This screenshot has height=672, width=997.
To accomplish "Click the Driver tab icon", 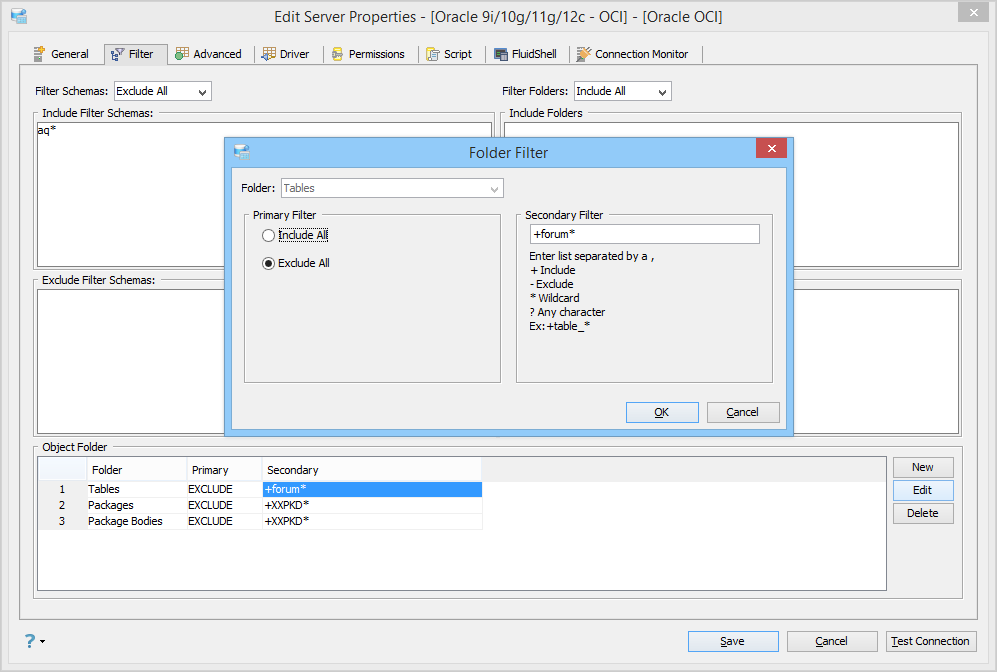I will point(269,54).
